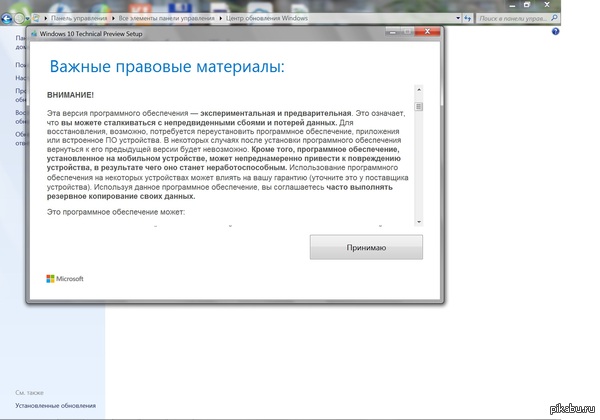Click the Важные правовые материалы heading
600x420 pixels.
(167, 66)
